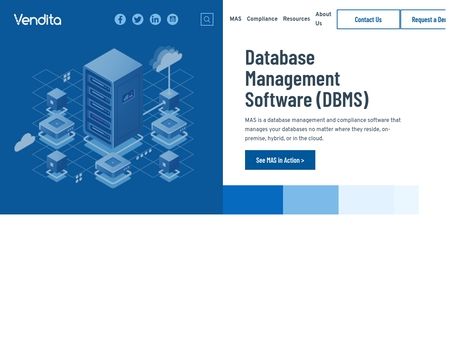Screen dimensions: 450x360
Task: Click the Contact Us button
Action: coord(368,19)
